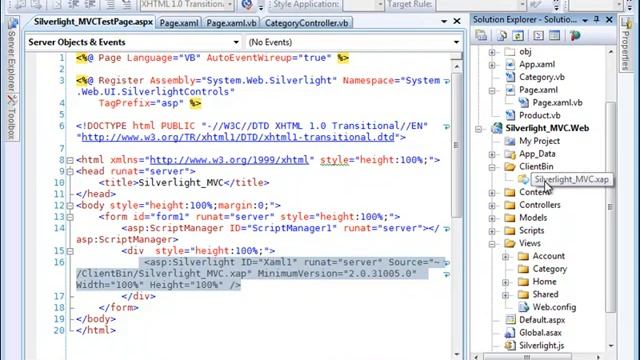Follow the xhtml1-transitional.dtd link in code
This screenshot has height=360, width=640.
tap(238, 137)
